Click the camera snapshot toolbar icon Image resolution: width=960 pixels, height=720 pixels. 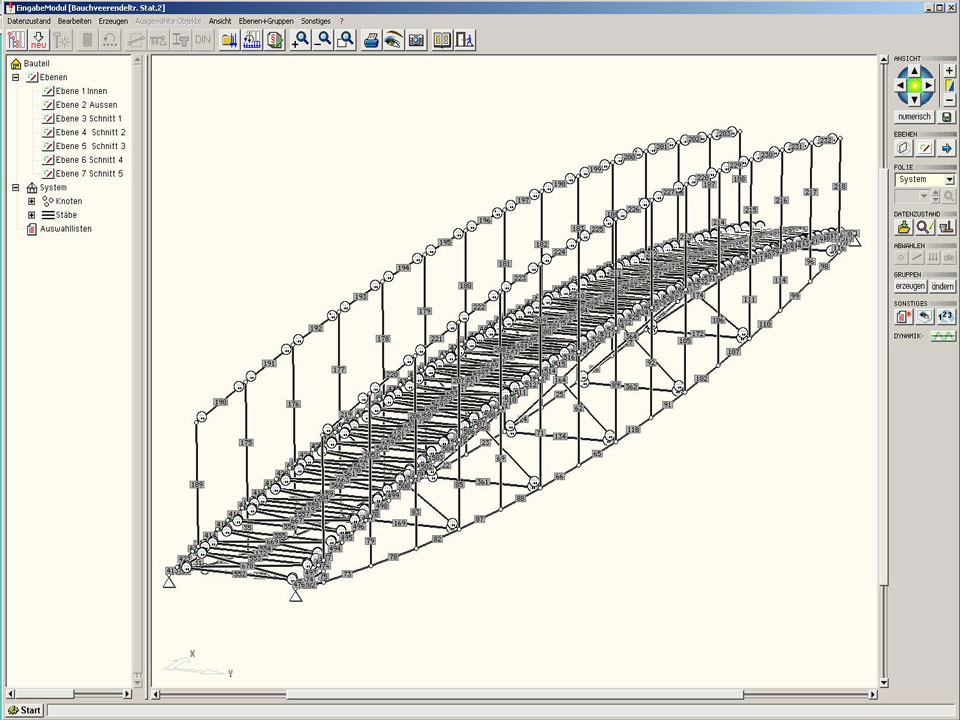416,40
